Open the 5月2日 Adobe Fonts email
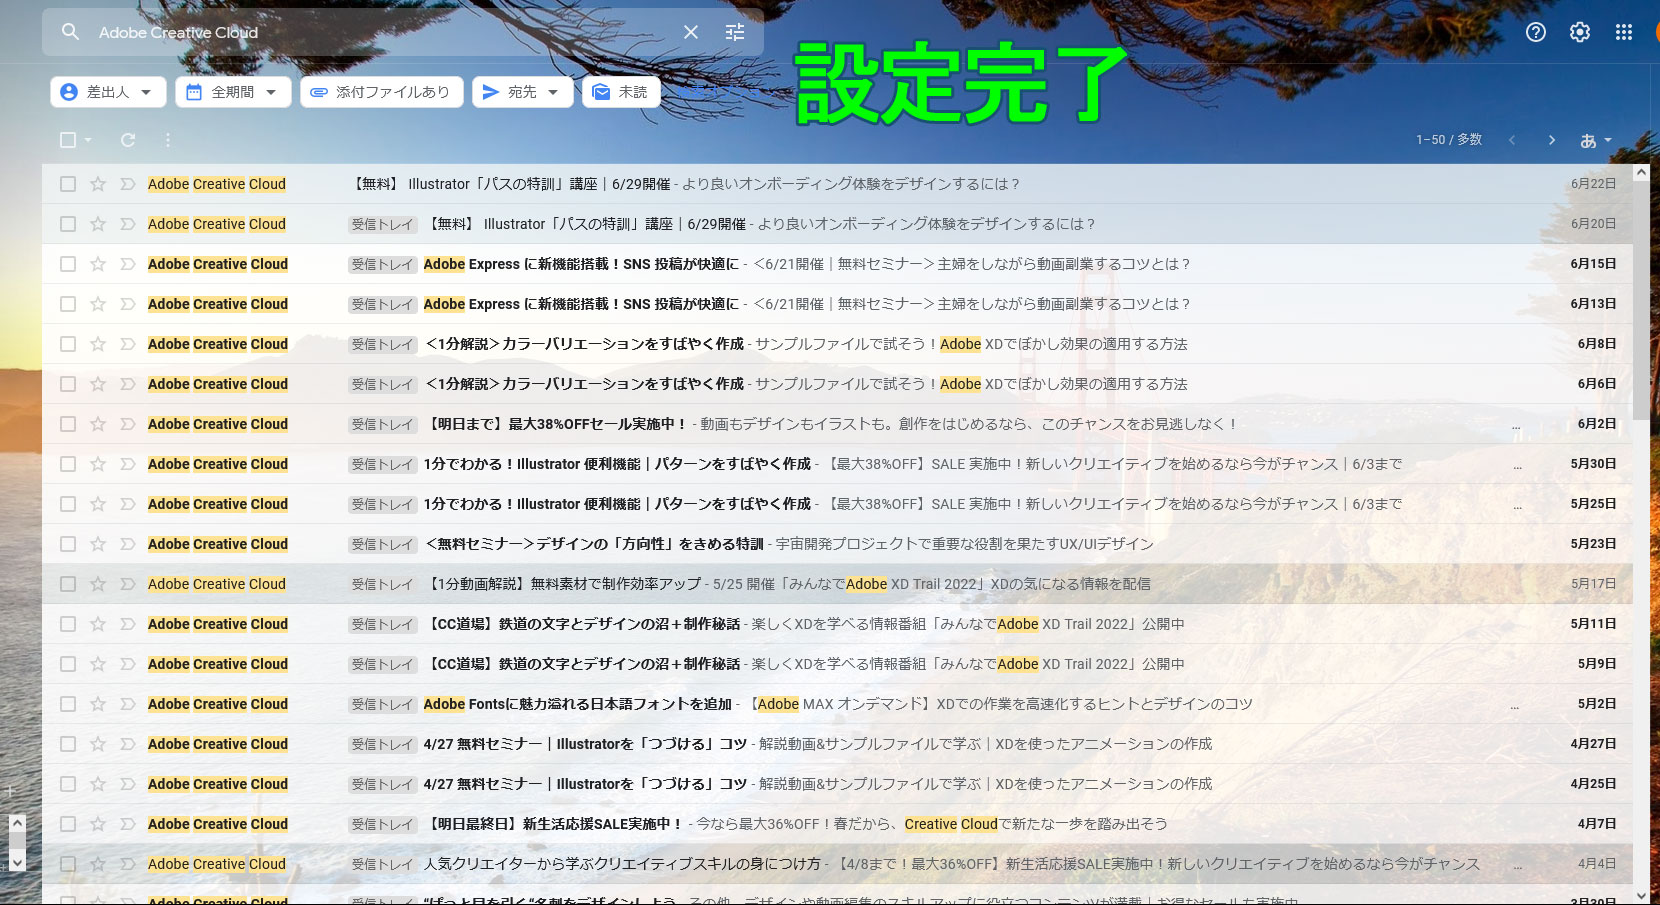Image resolution: width=1660 pixels, height=905 pixels. [838, 704]
